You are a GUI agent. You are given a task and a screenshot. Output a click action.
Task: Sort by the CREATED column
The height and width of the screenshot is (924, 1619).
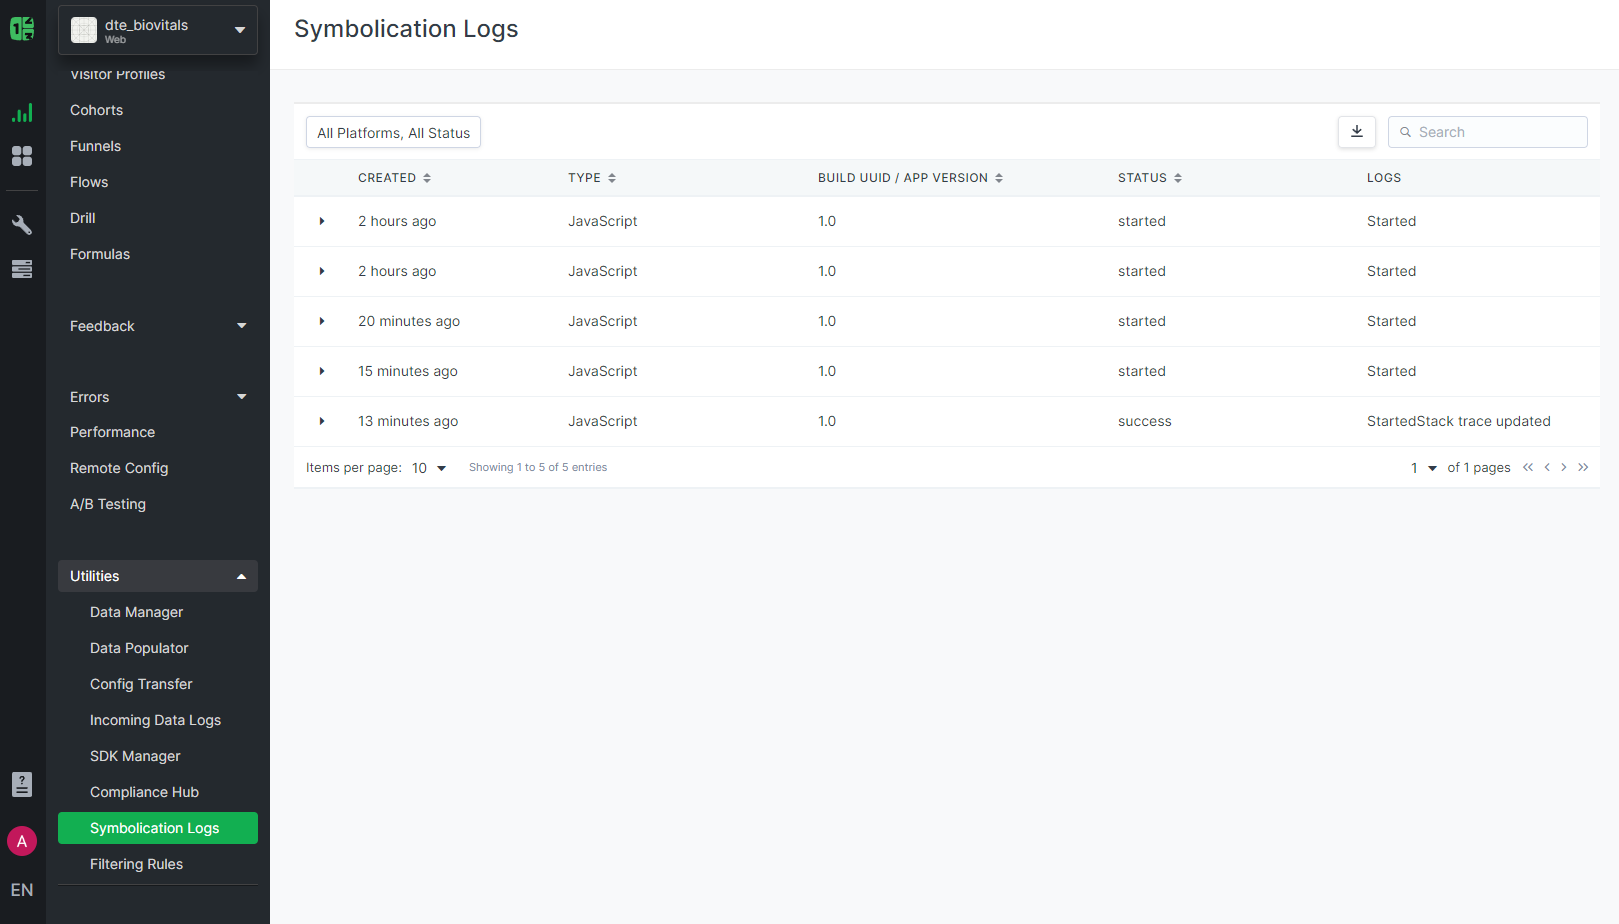[x=394, y=178]
